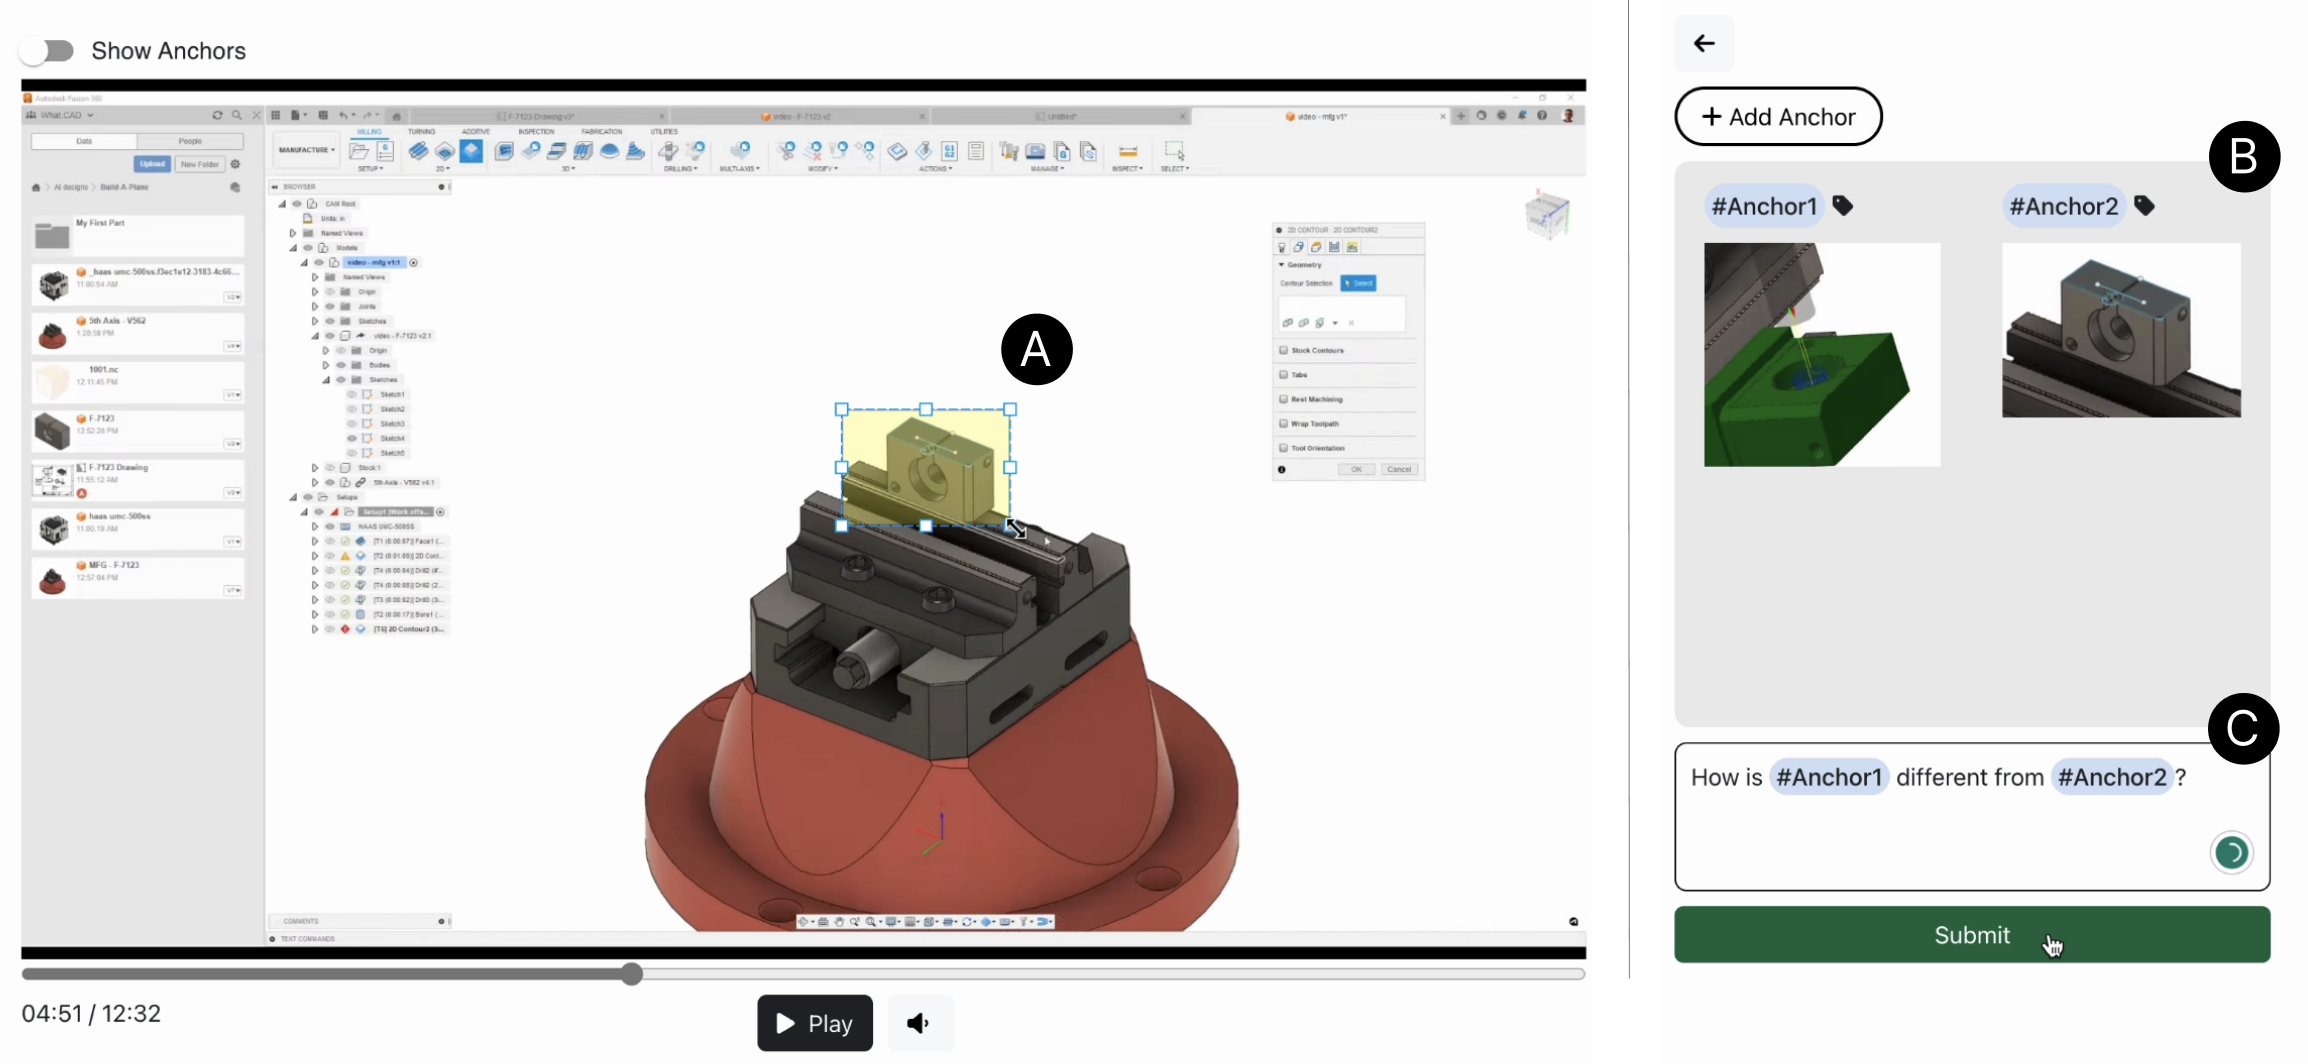Go to the data panel home icon
Viewport: 2308px width, 1064px height.
click(x=37, y=187)
